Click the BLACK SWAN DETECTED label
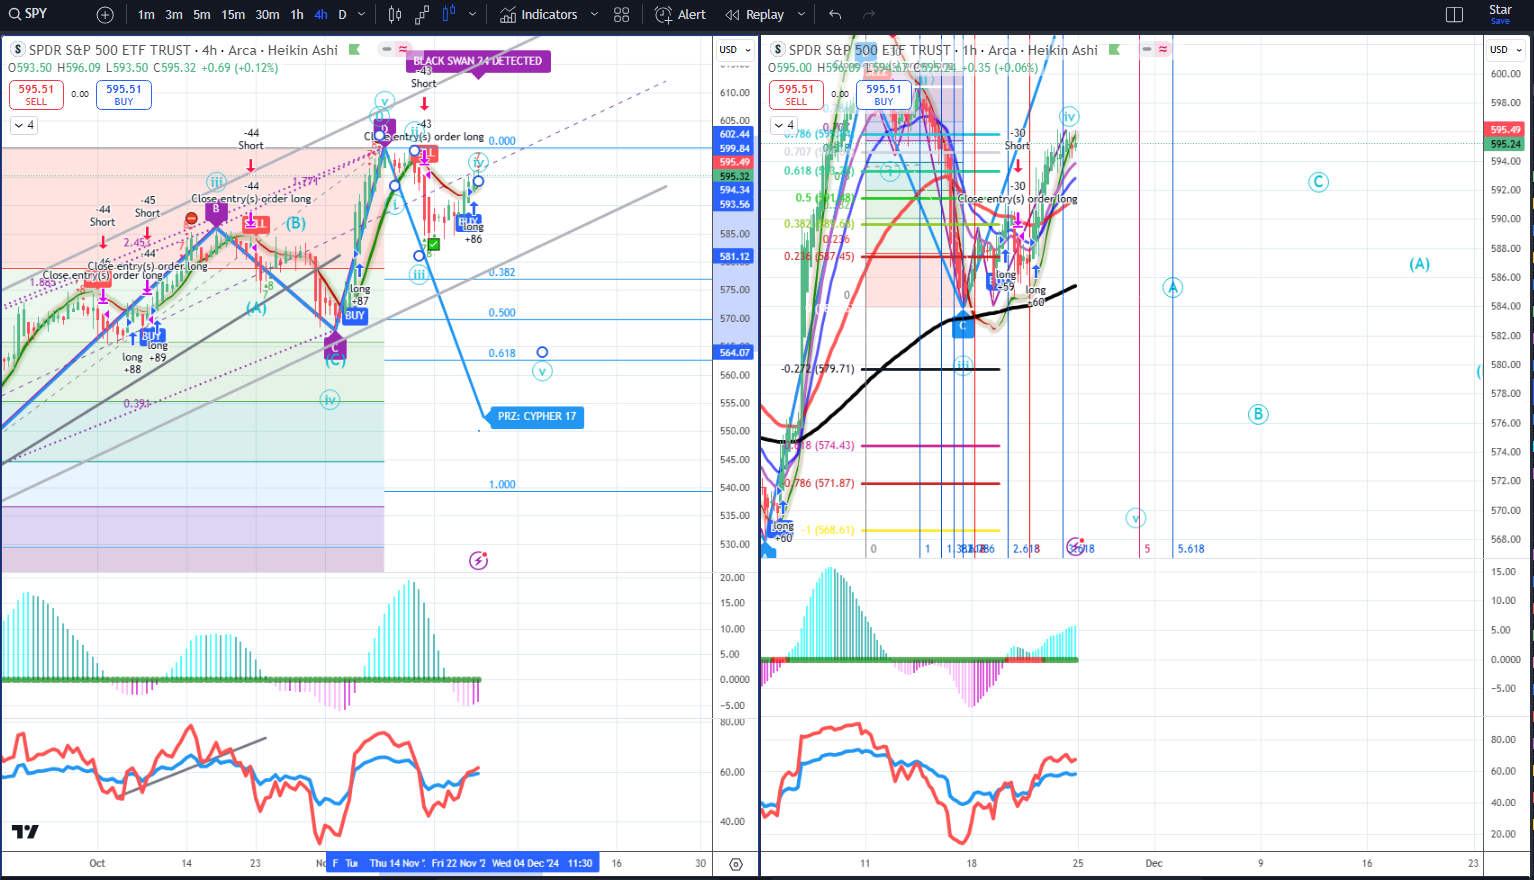The image size is (1534, 880). click(478, 61)
